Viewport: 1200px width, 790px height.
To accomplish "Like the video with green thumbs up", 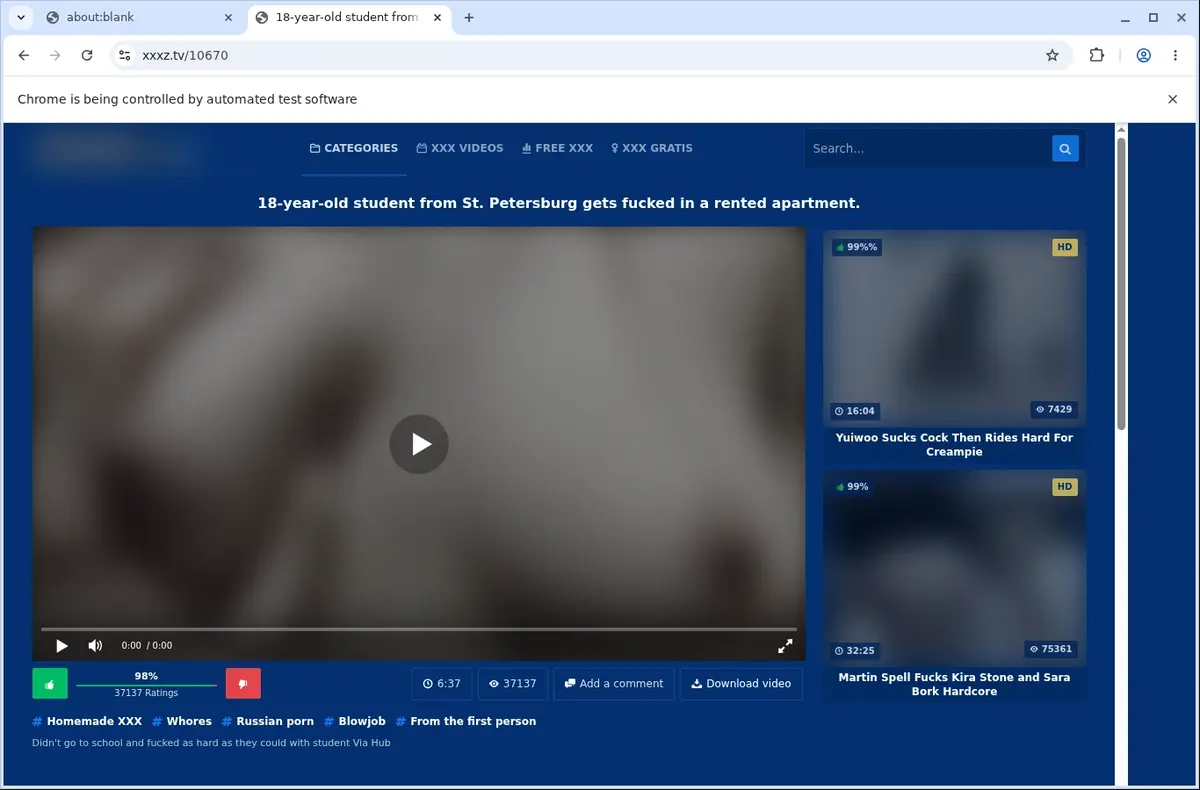I will [50, 684].
